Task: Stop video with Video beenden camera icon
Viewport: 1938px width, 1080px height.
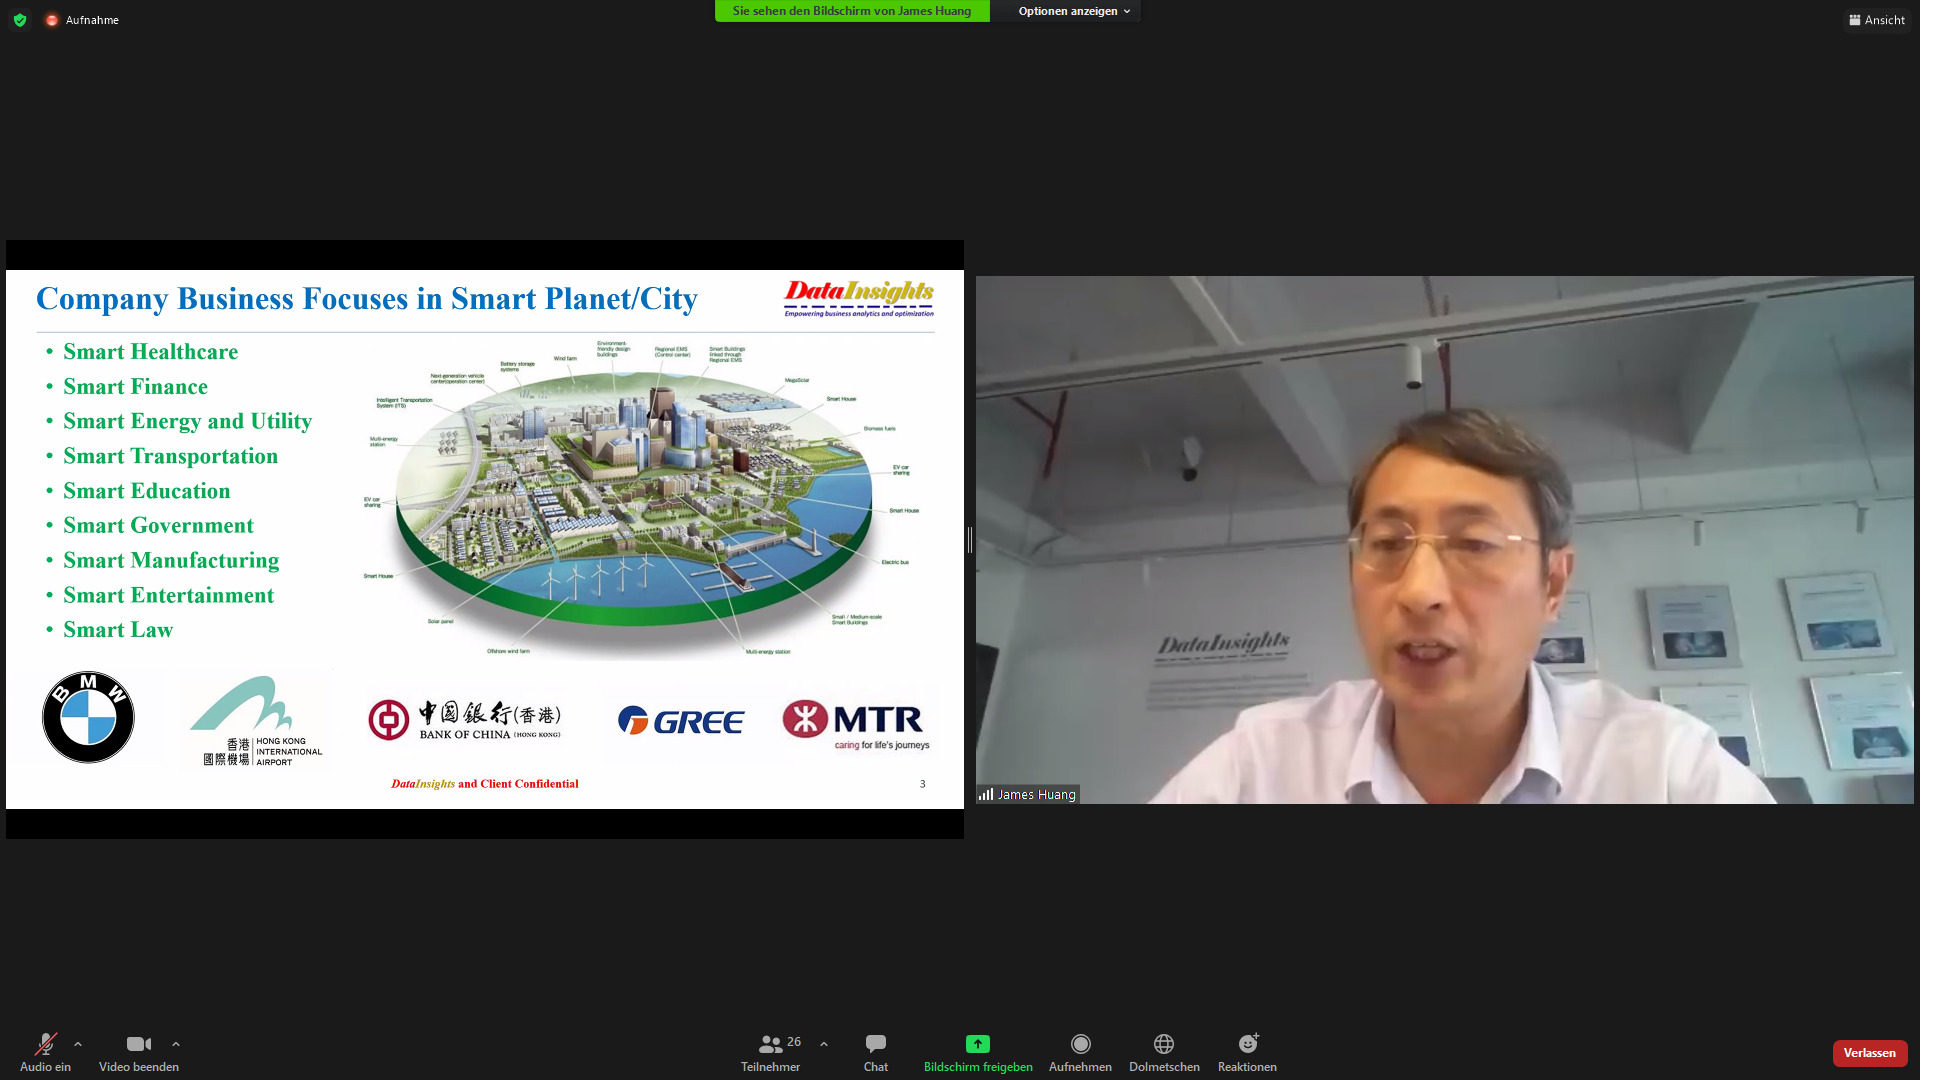Action: click(x=138, y=1044)
